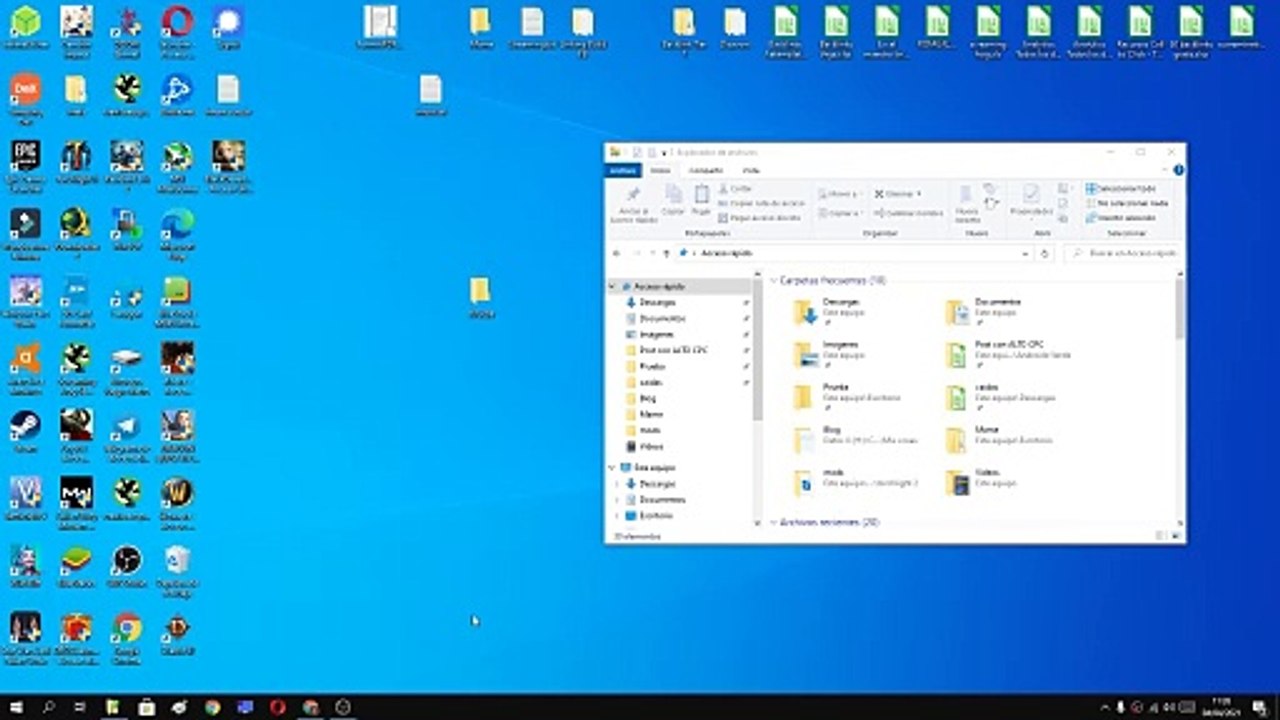Viewport: 1280px width, 720px height.
Task: Select the Documentos folder in Carpetas frecuentes
Action: [985, 312]
